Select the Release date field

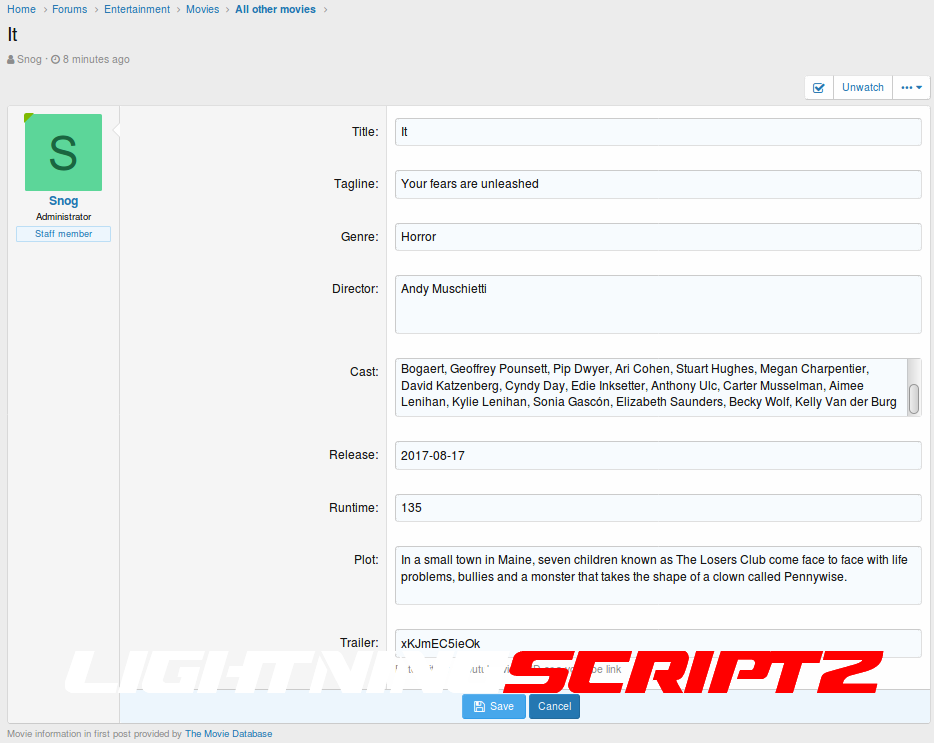click(x=657, y=456)
